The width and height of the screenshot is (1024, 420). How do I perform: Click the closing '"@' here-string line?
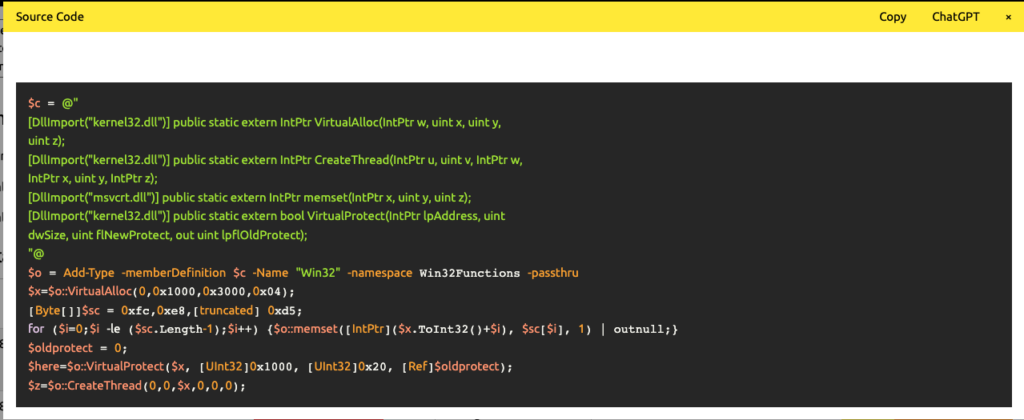click(x=36, y=254)
